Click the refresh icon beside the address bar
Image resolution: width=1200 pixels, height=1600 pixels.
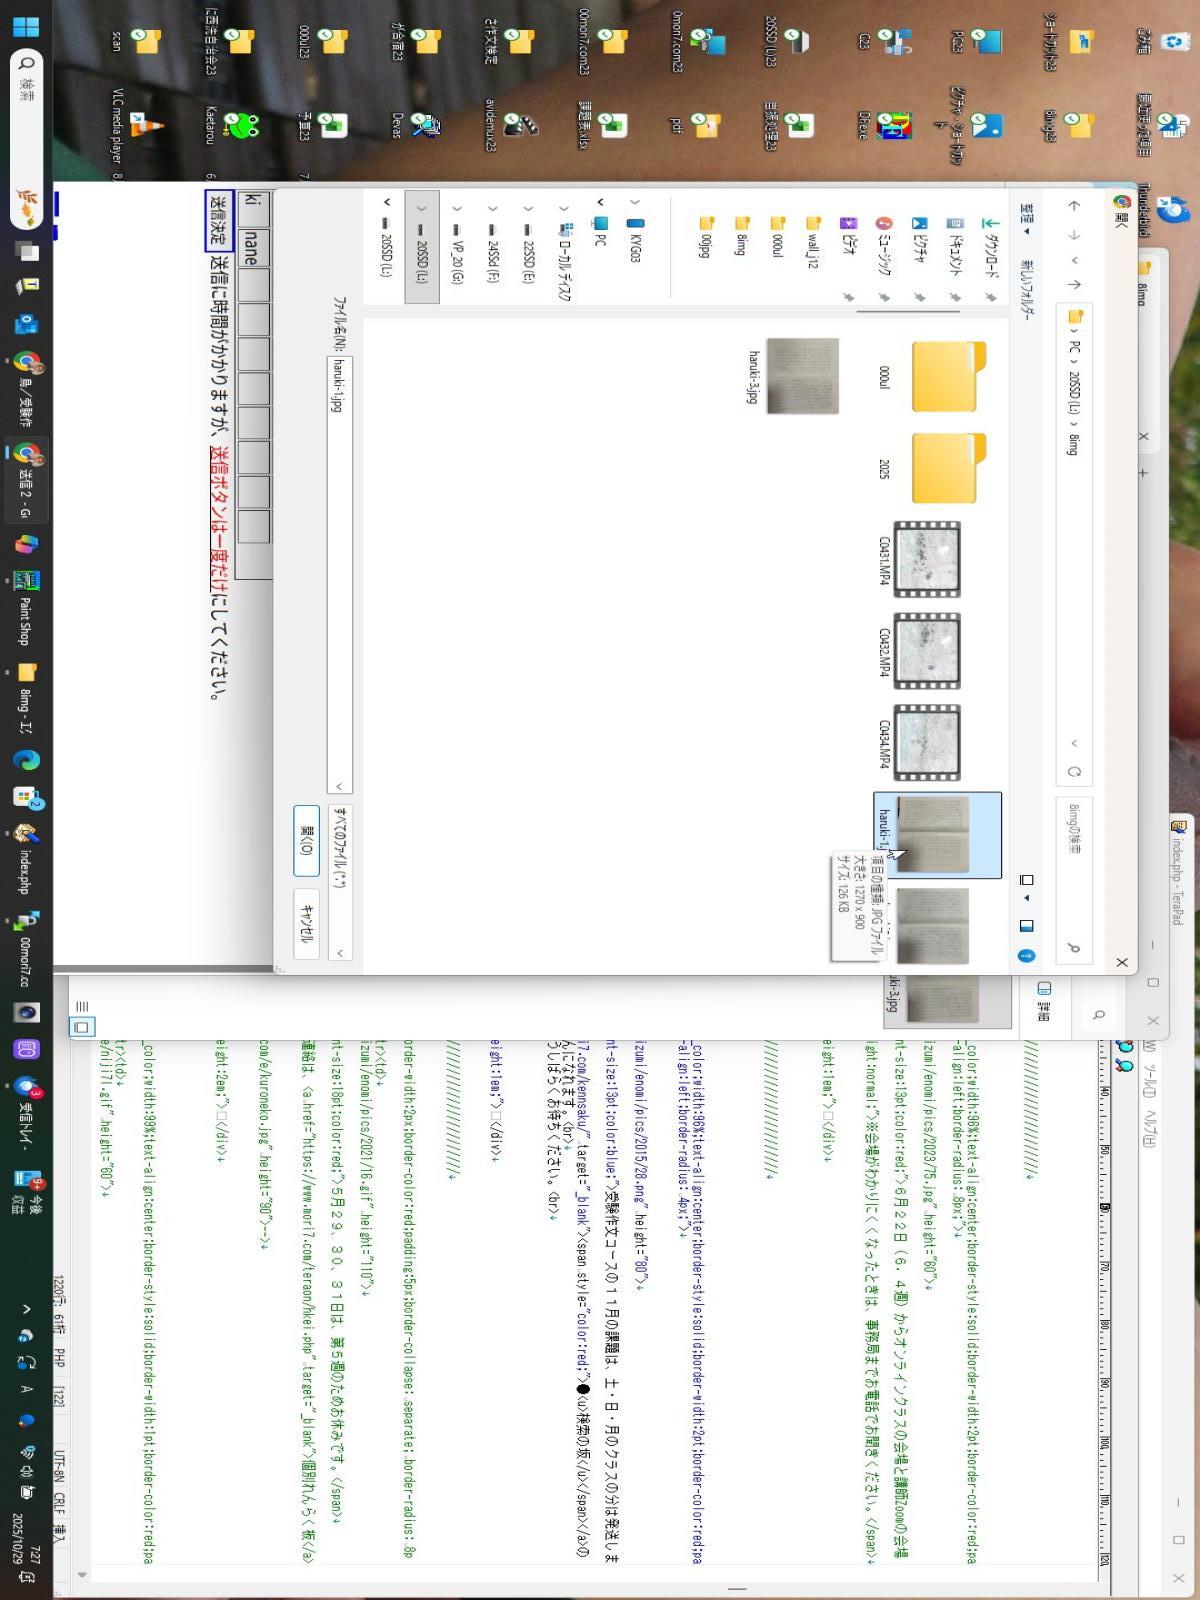(1074, 771)
